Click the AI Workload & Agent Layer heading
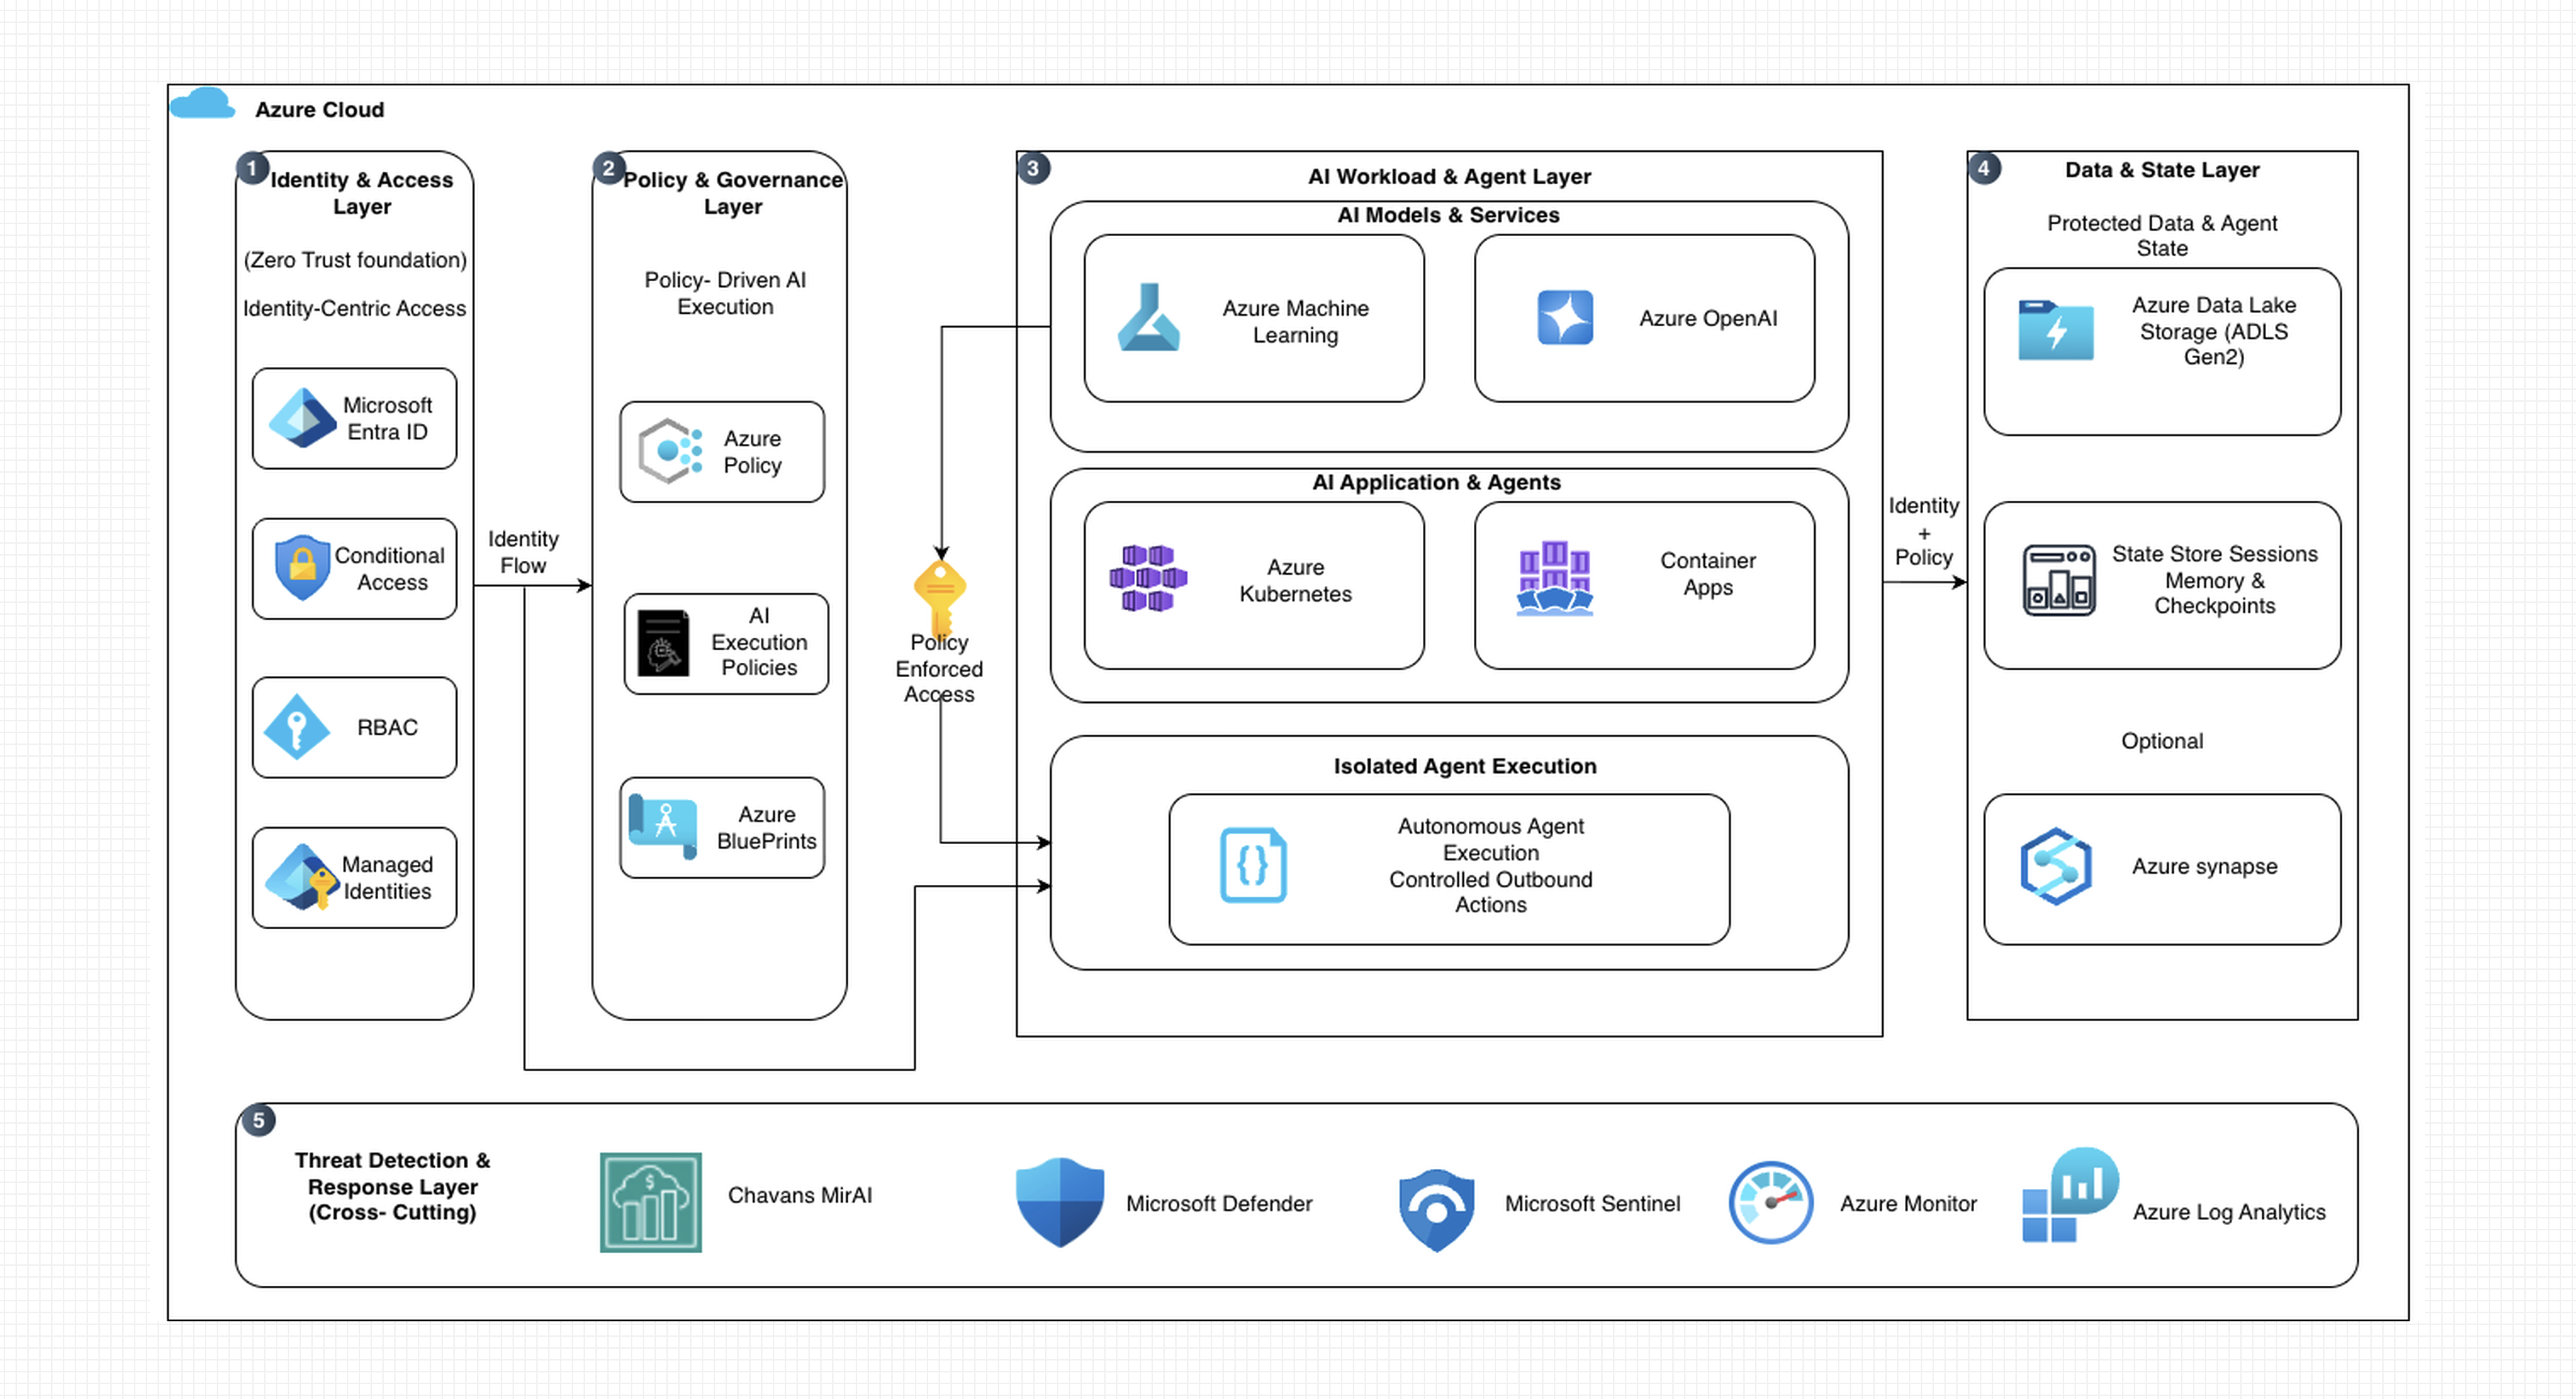Image resolution: width=2576 pixels, height=1399 pixels. pos(1449,176)
